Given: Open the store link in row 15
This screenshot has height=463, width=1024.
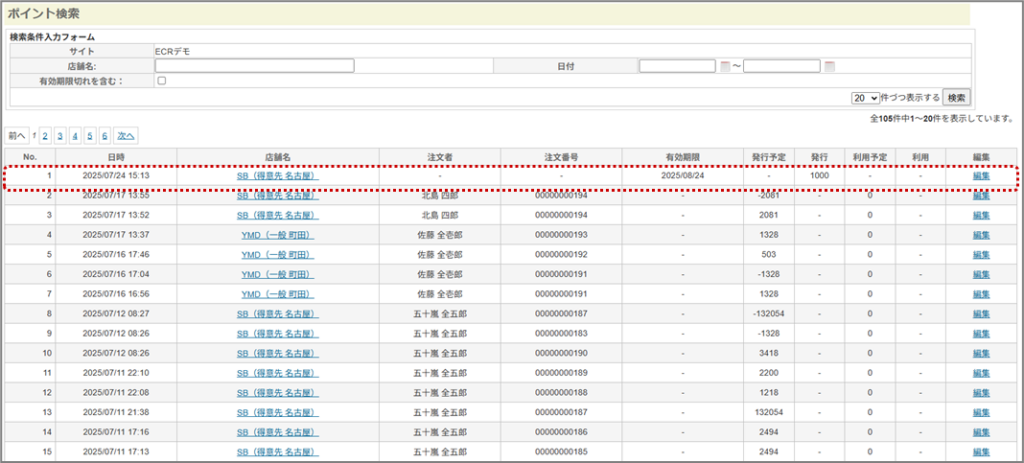Looking at the screenshot, I should click(277, 451).
